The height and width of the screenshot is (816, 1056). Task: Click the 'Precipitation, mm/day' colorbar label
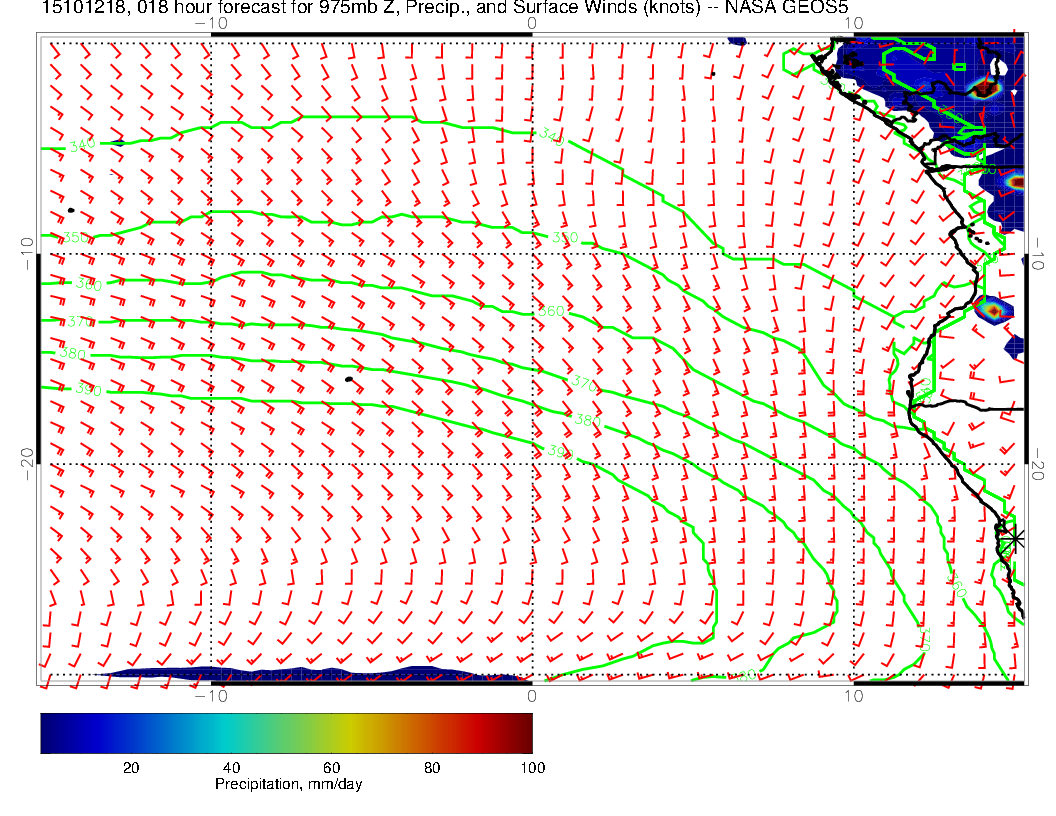pyautogui.click(x=288, y=785)
